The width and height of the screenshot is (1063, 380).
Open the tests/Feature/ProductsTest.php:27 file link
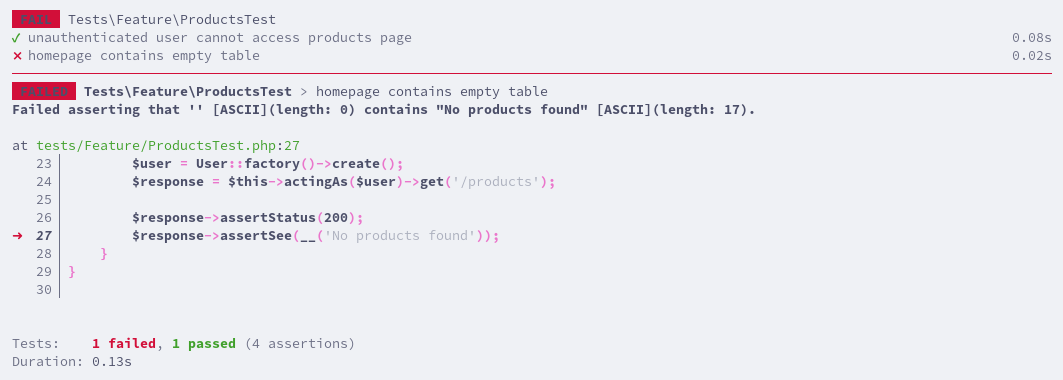click(x=168, y=146)
